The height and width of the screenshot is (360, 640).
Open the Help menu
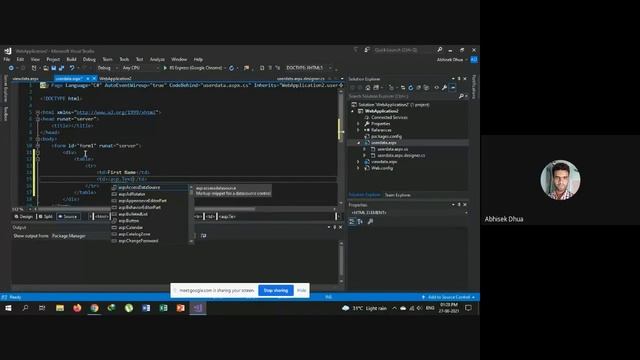tap(198, 60)
